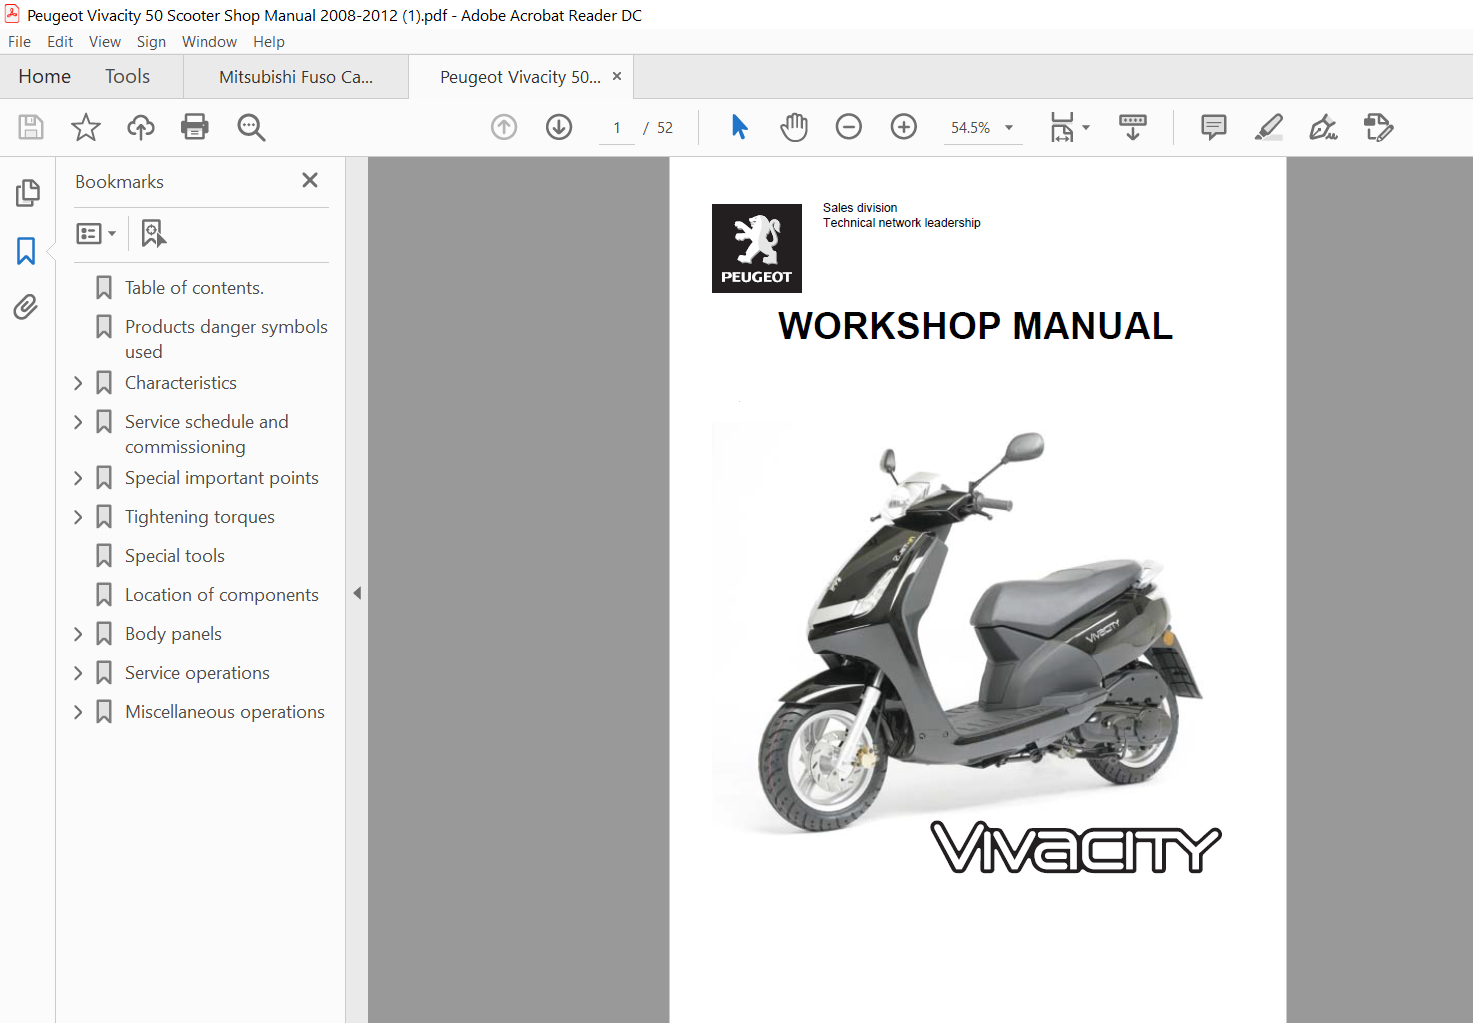Click the Peugeot logo on the page
1473x1023 pixels.
pos(757,248)
